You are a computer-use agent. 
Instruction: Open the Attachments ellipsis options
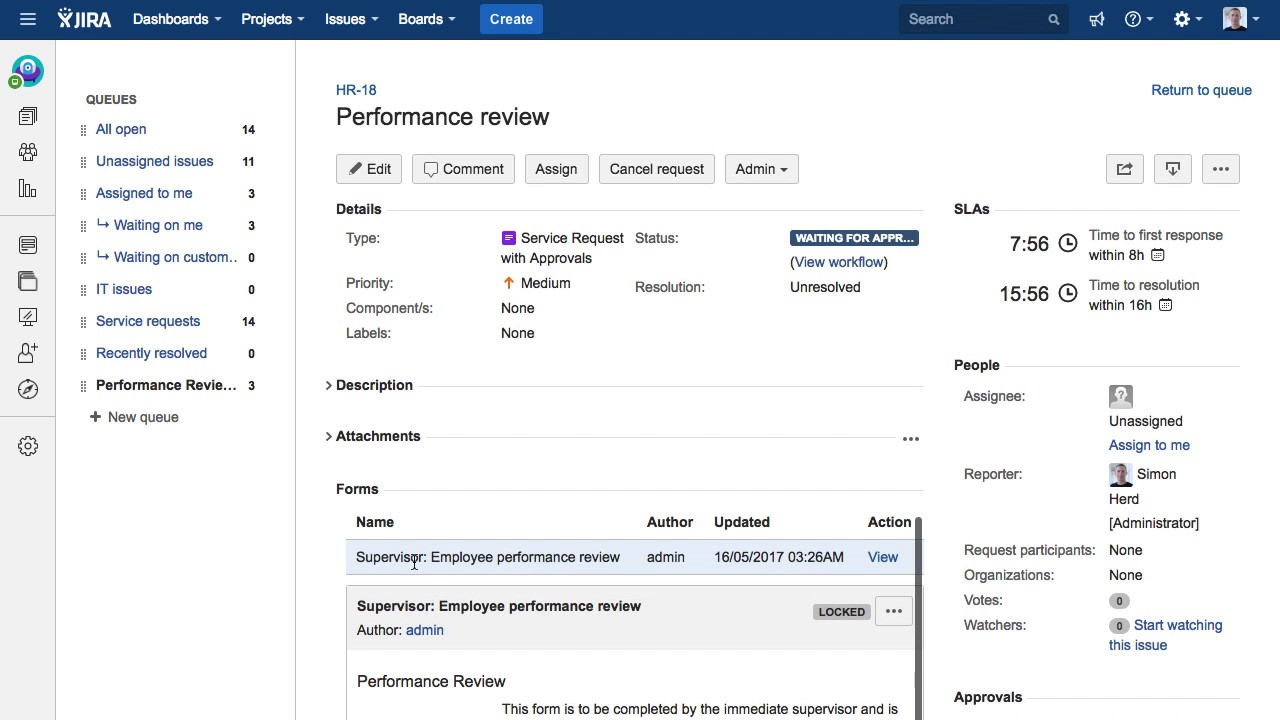[x=911, y=438]
